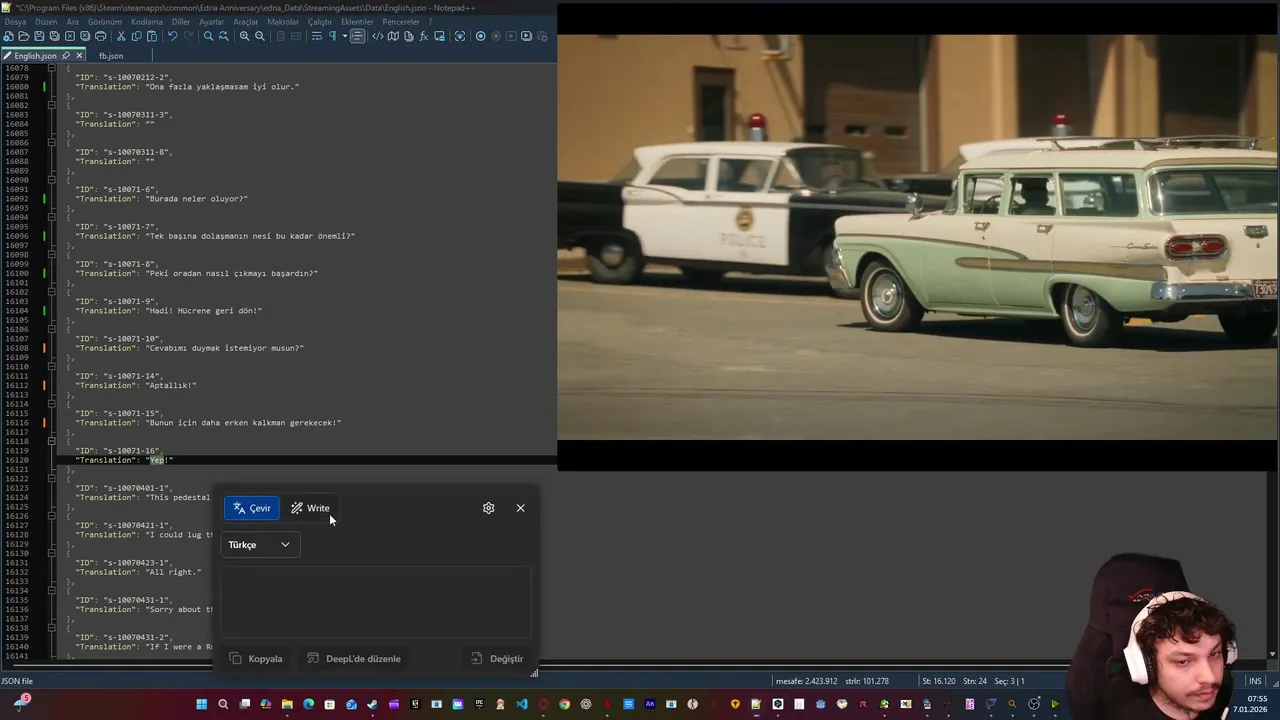Open the Makrolar menu
The image size is (1280, 720).
pyautogui.click(x=283, y=21)
